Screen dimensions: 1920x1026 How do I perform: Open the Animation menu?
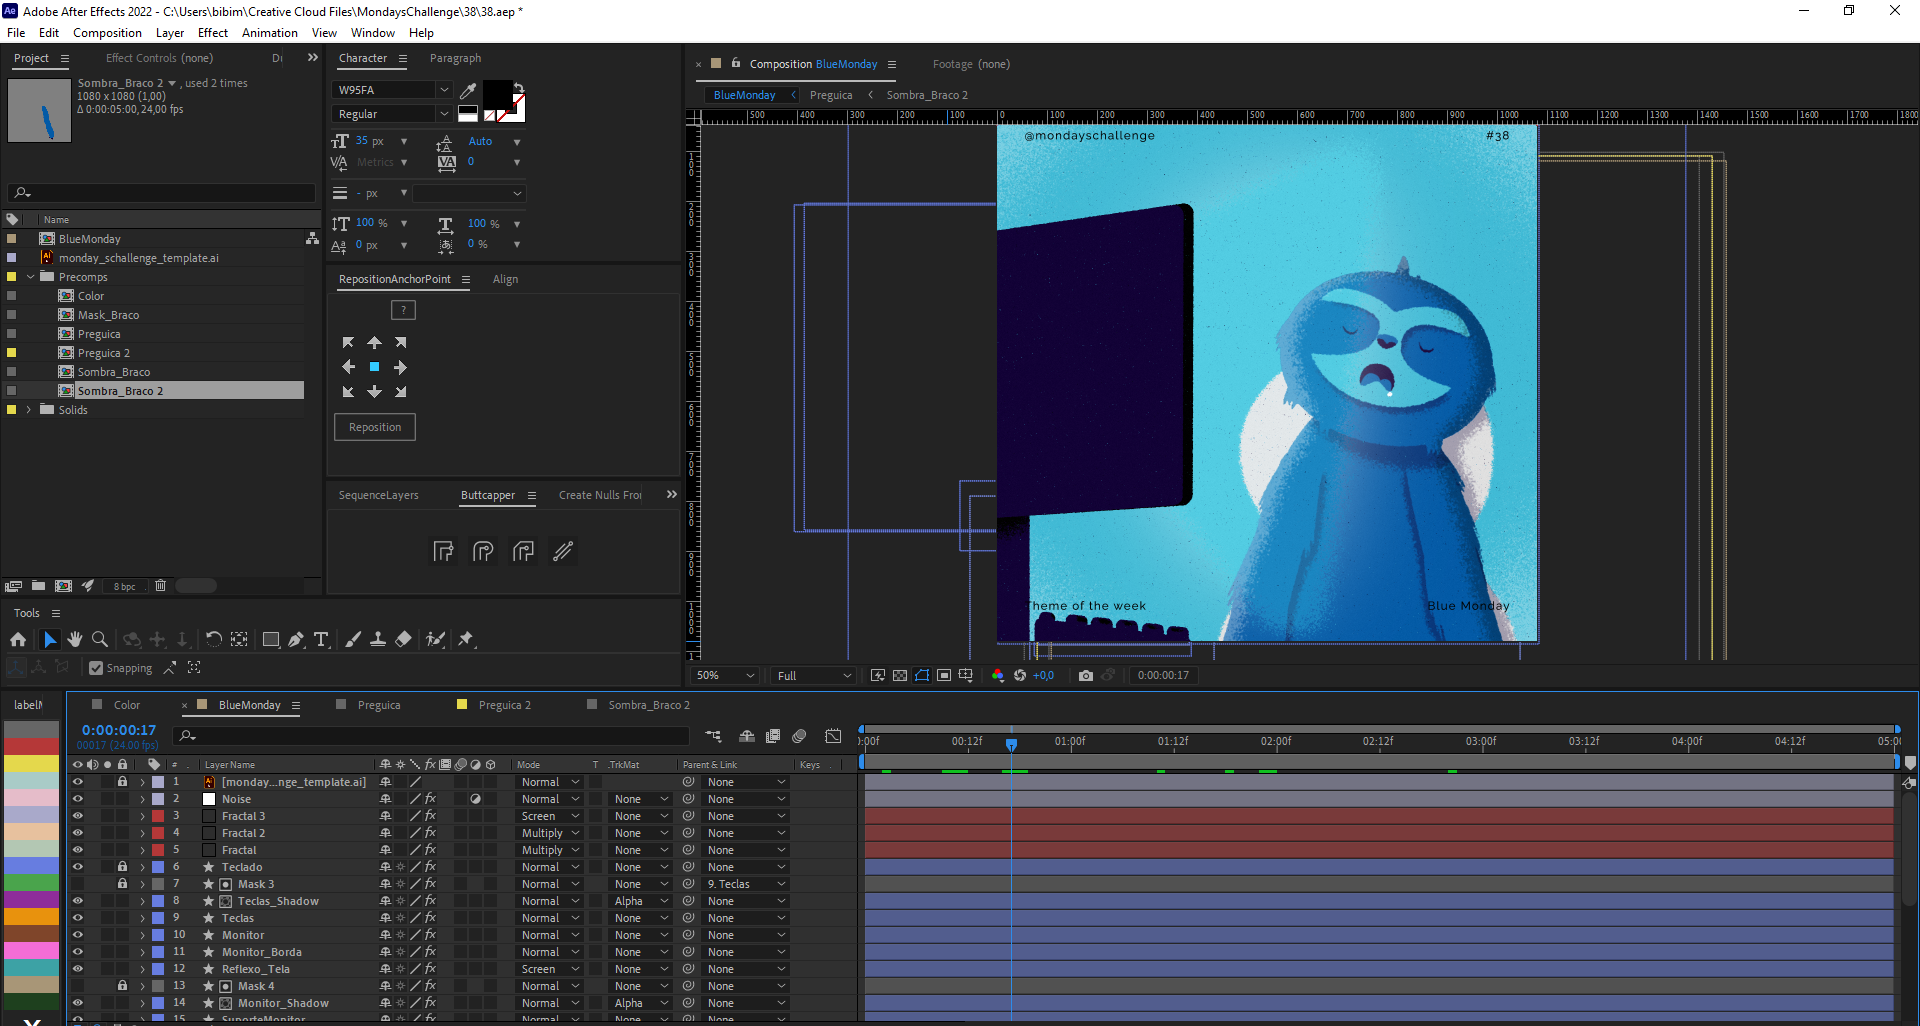point(269,33)
